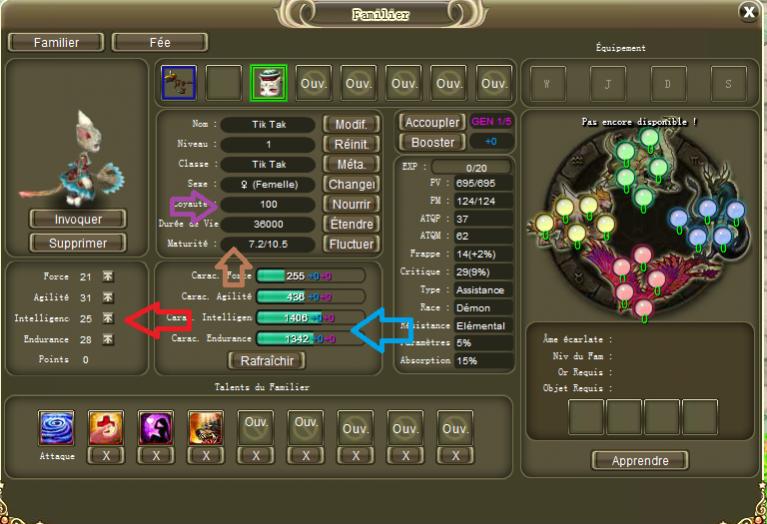Viewport: 767px width, 524px height.
Task: Select the purple silhouette talent icon
Action: click(x=156, y=428)
